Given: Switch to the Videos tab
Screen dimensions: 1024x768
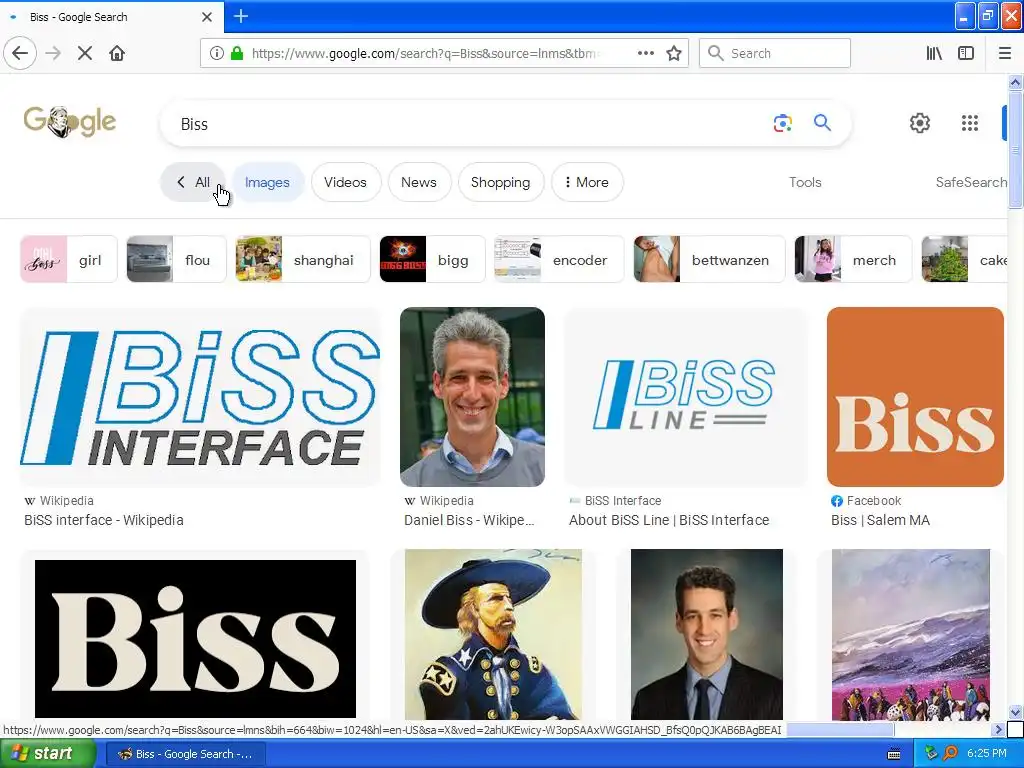Looking at the screenshot, I should tap(345, 182).
